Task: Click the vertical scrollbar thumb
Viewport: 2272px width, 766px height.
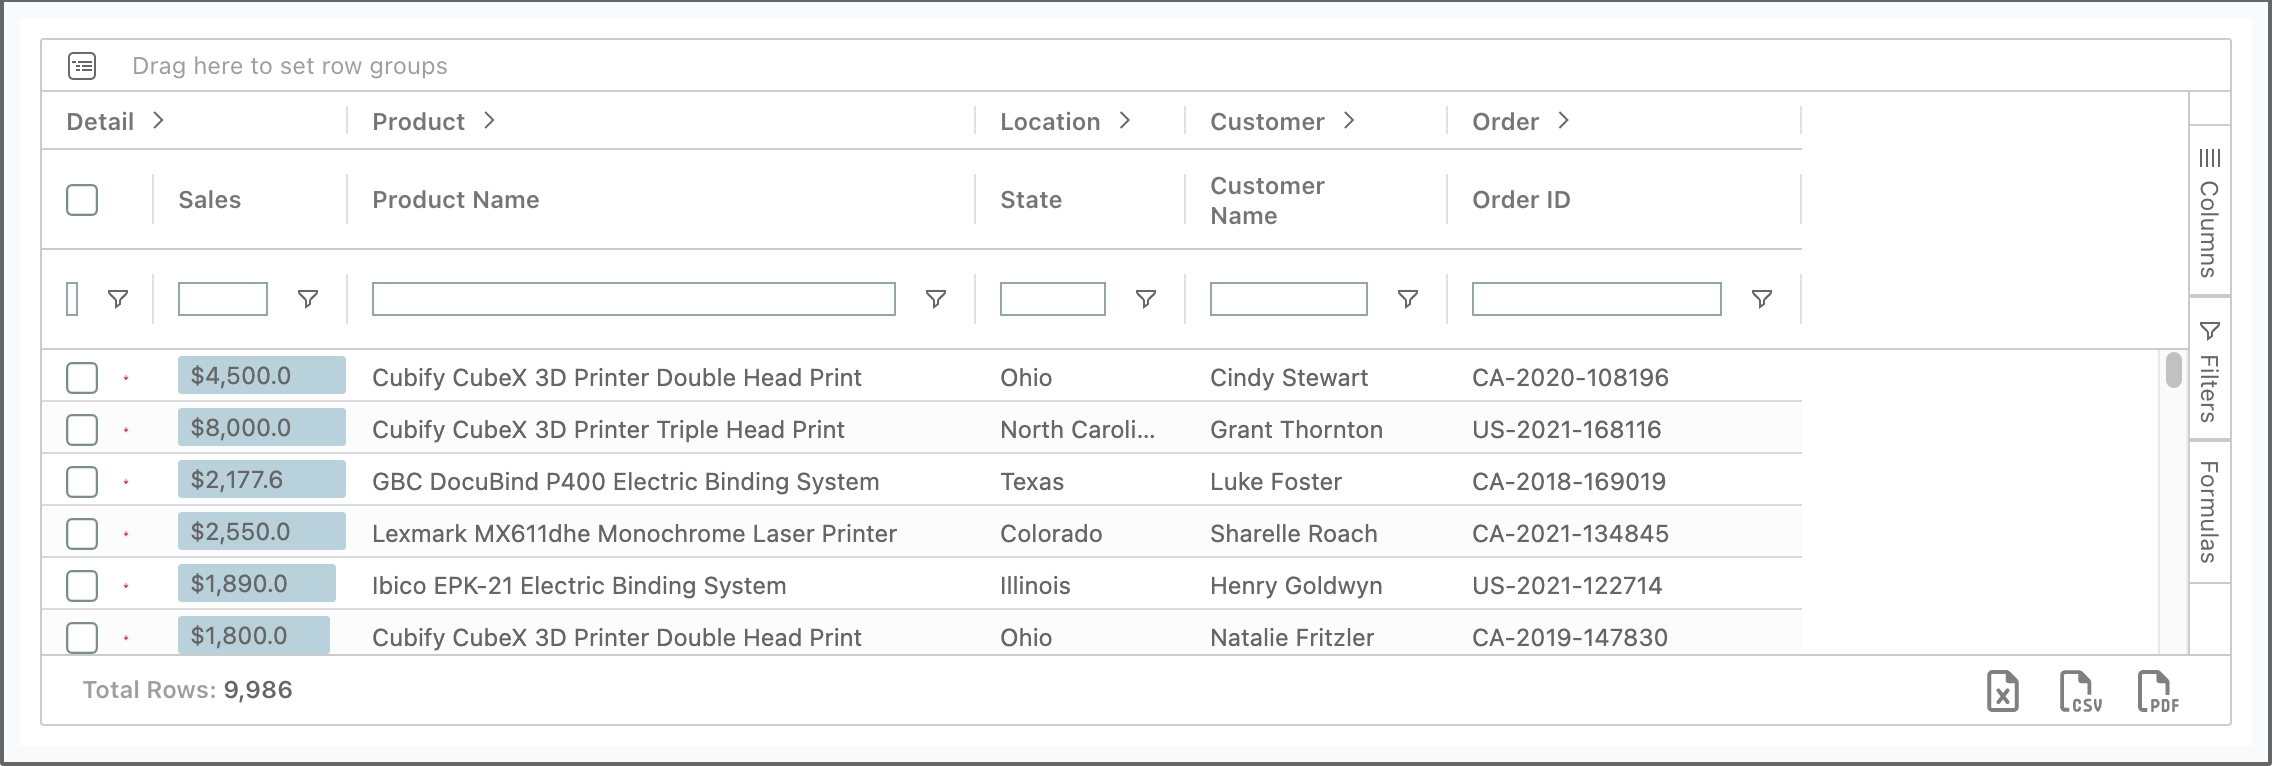Action: pos(2173,369)
